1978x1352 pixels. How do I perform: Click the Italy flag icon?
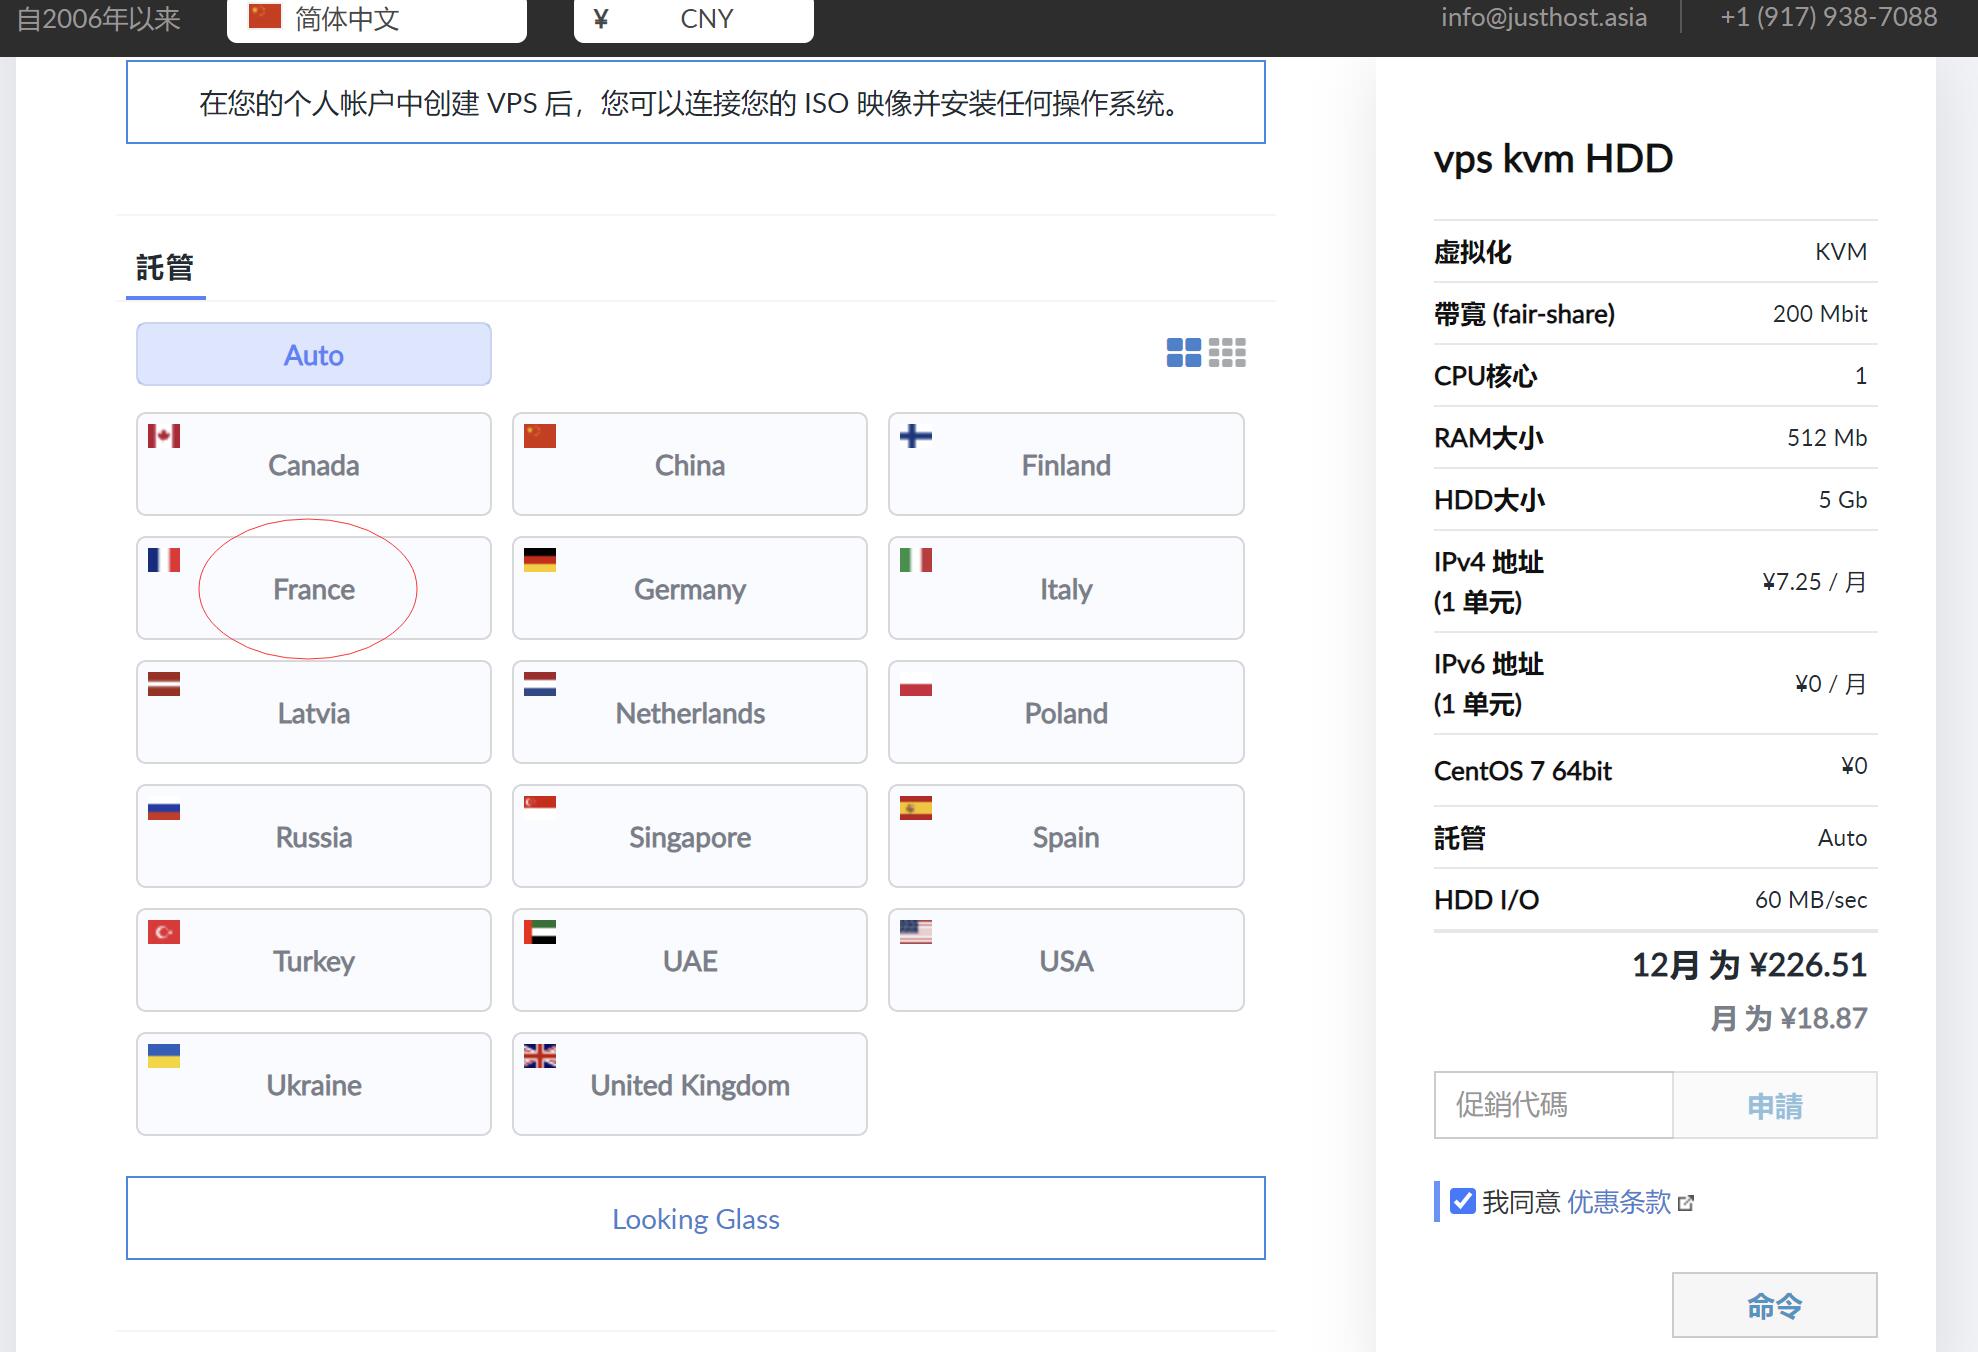916,560
